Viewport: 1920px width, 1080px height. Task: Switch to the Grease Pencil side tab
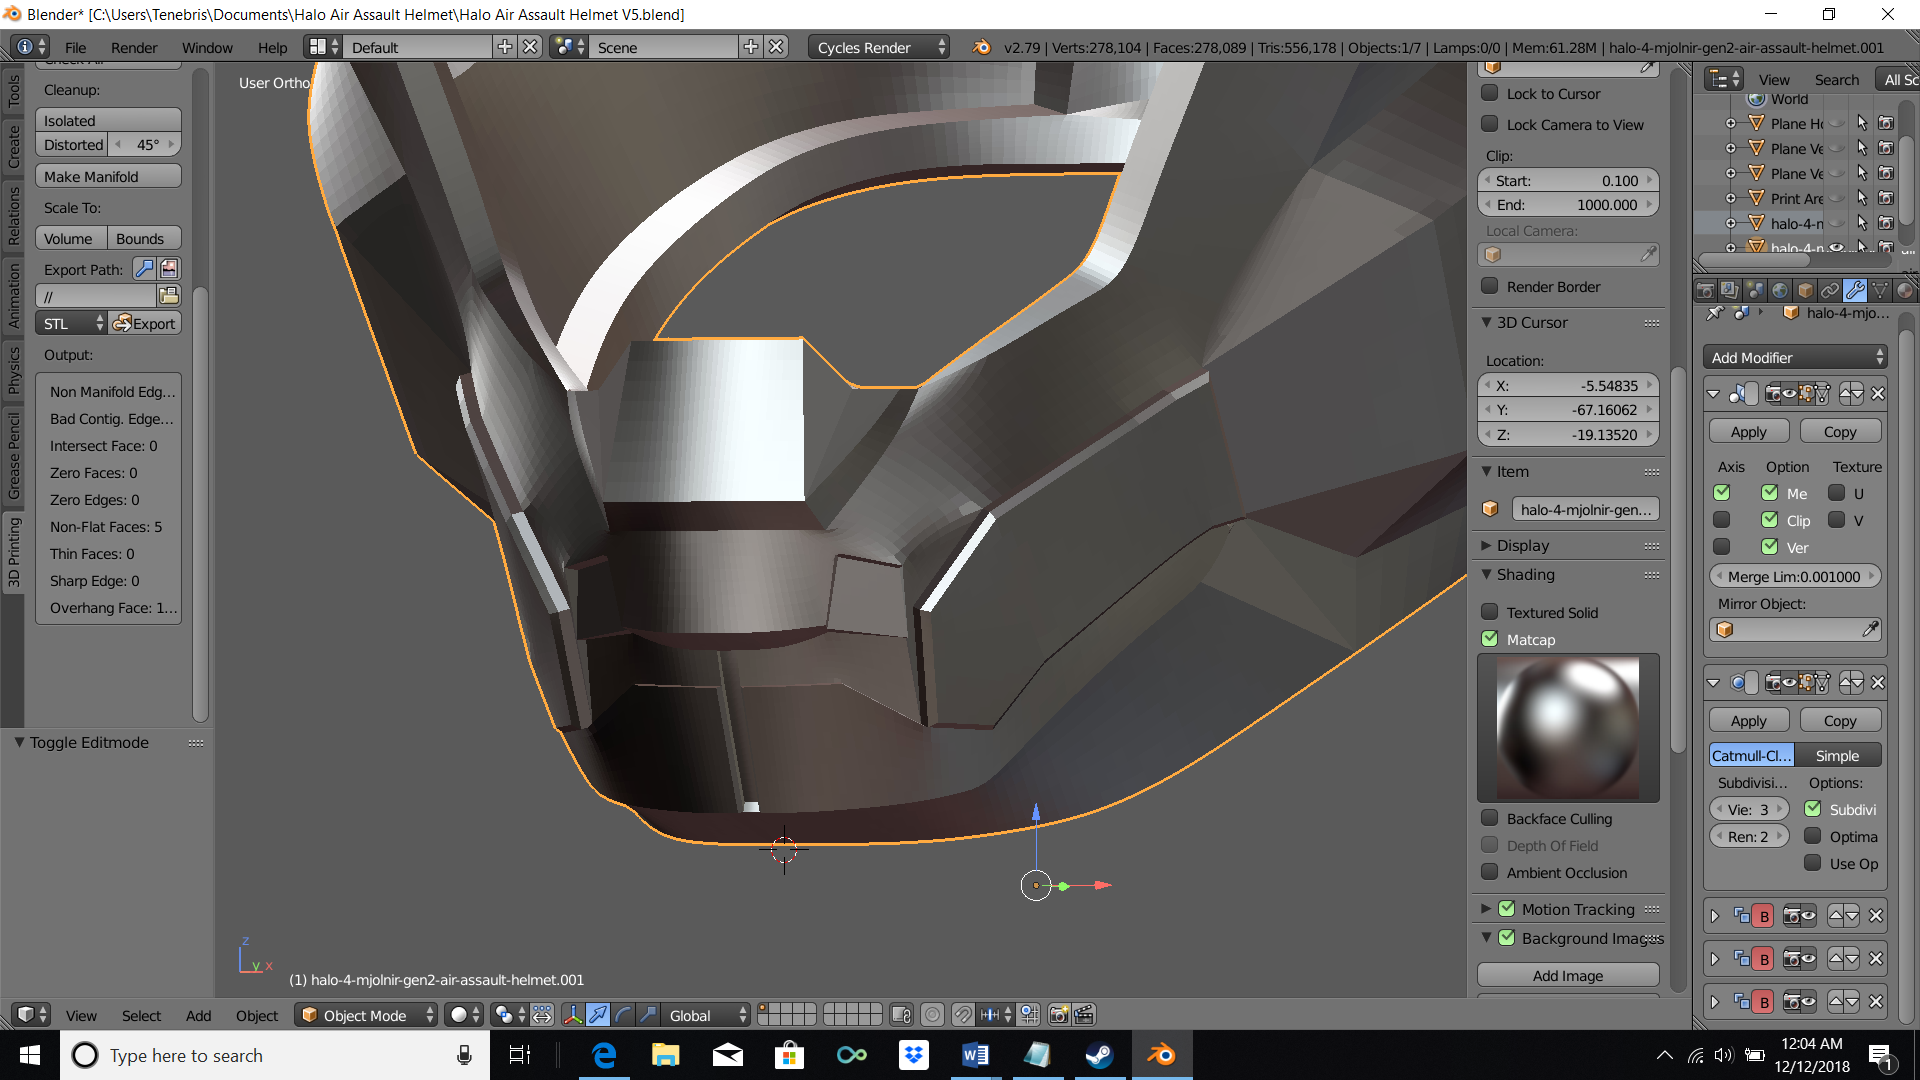pyautogui.click(x=14, y=455)
